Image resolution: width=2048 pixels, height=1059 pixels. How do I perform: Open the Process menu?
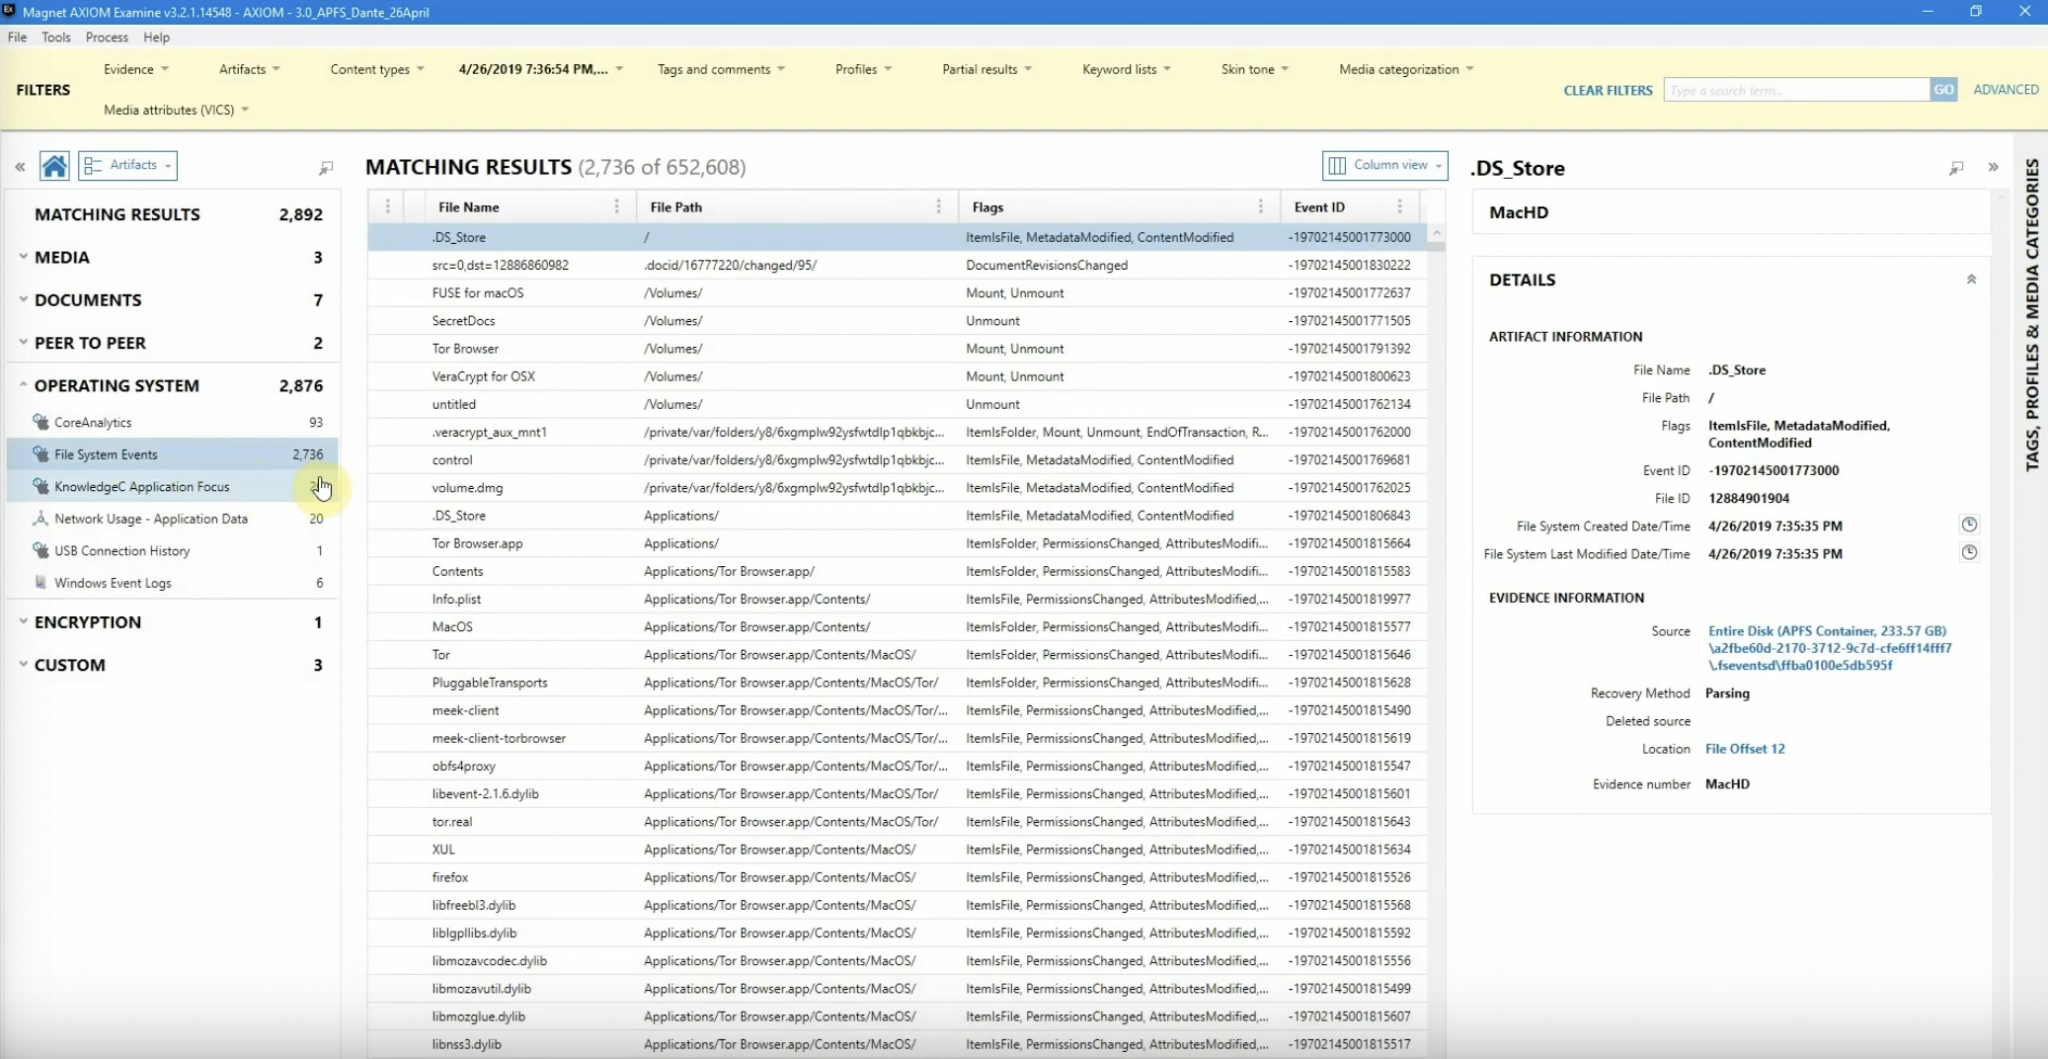coord(107,37)
